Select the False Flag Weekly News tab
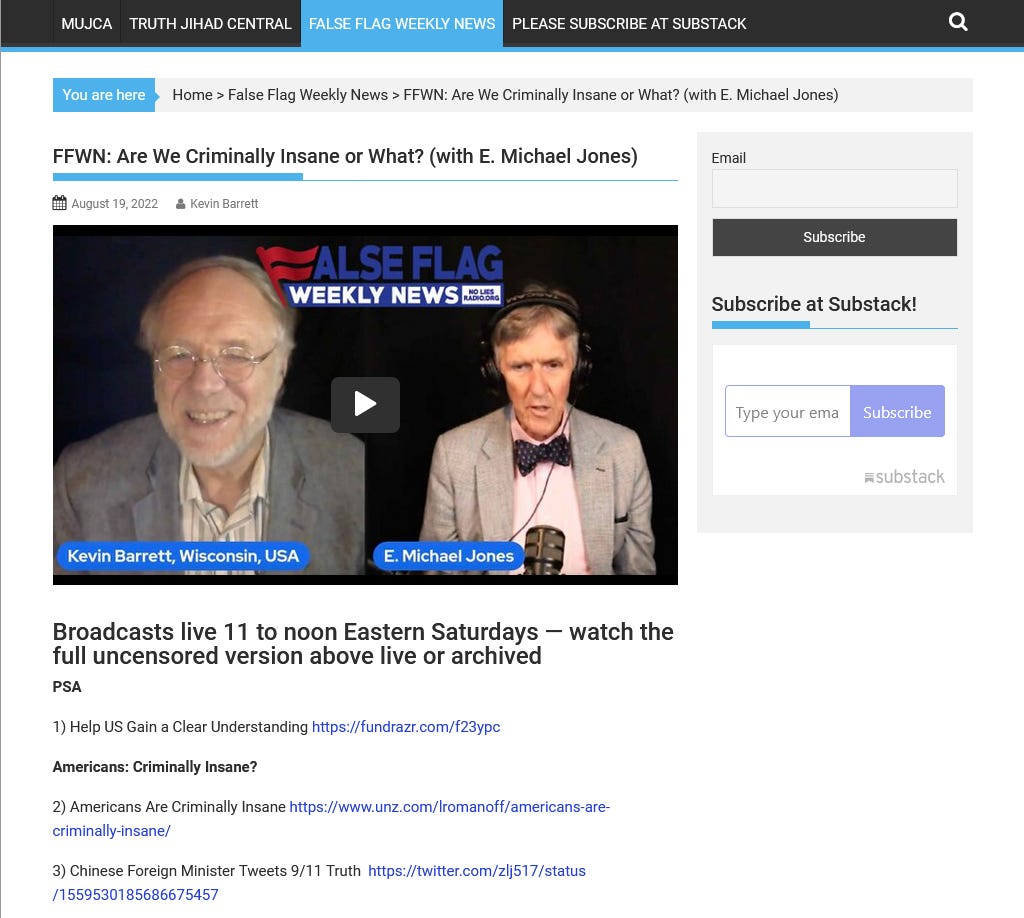This screenshot has width=1024, height=918. point(402,24)
